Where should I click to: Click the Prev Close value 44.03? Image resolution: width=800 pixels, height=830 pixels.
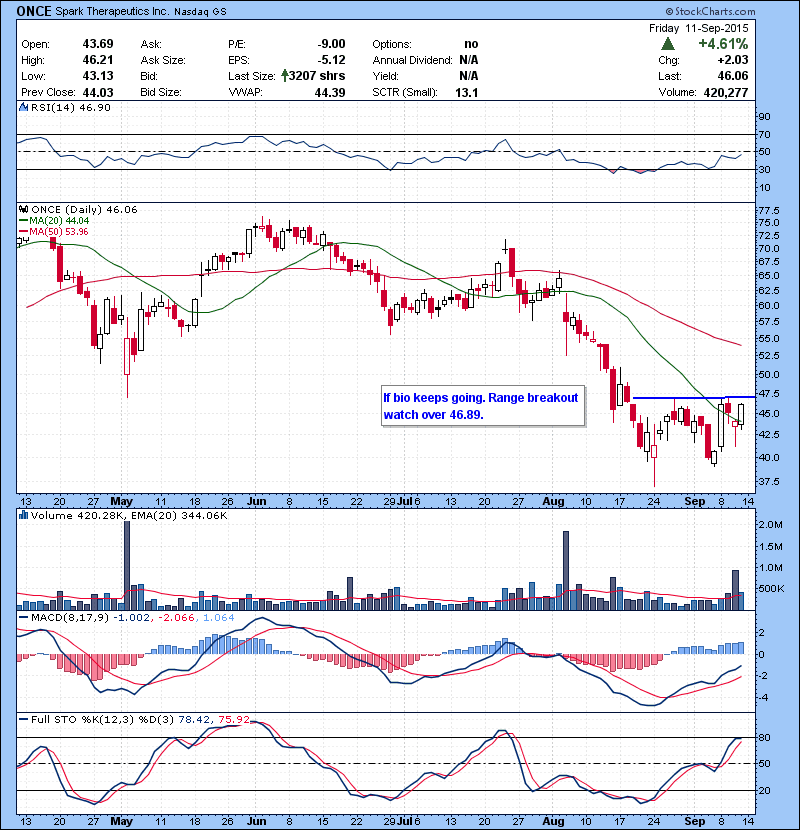tap(98, 93)
